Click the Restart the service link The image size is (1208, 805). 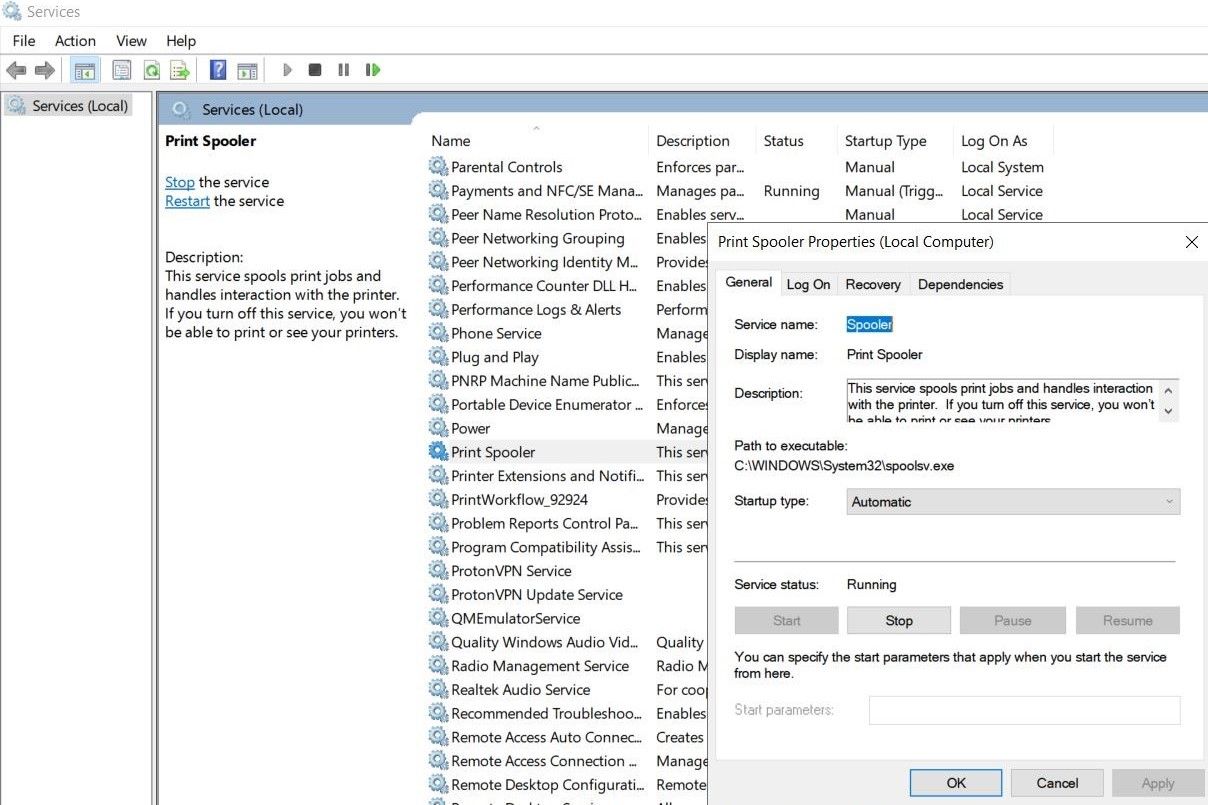(187, 201)
